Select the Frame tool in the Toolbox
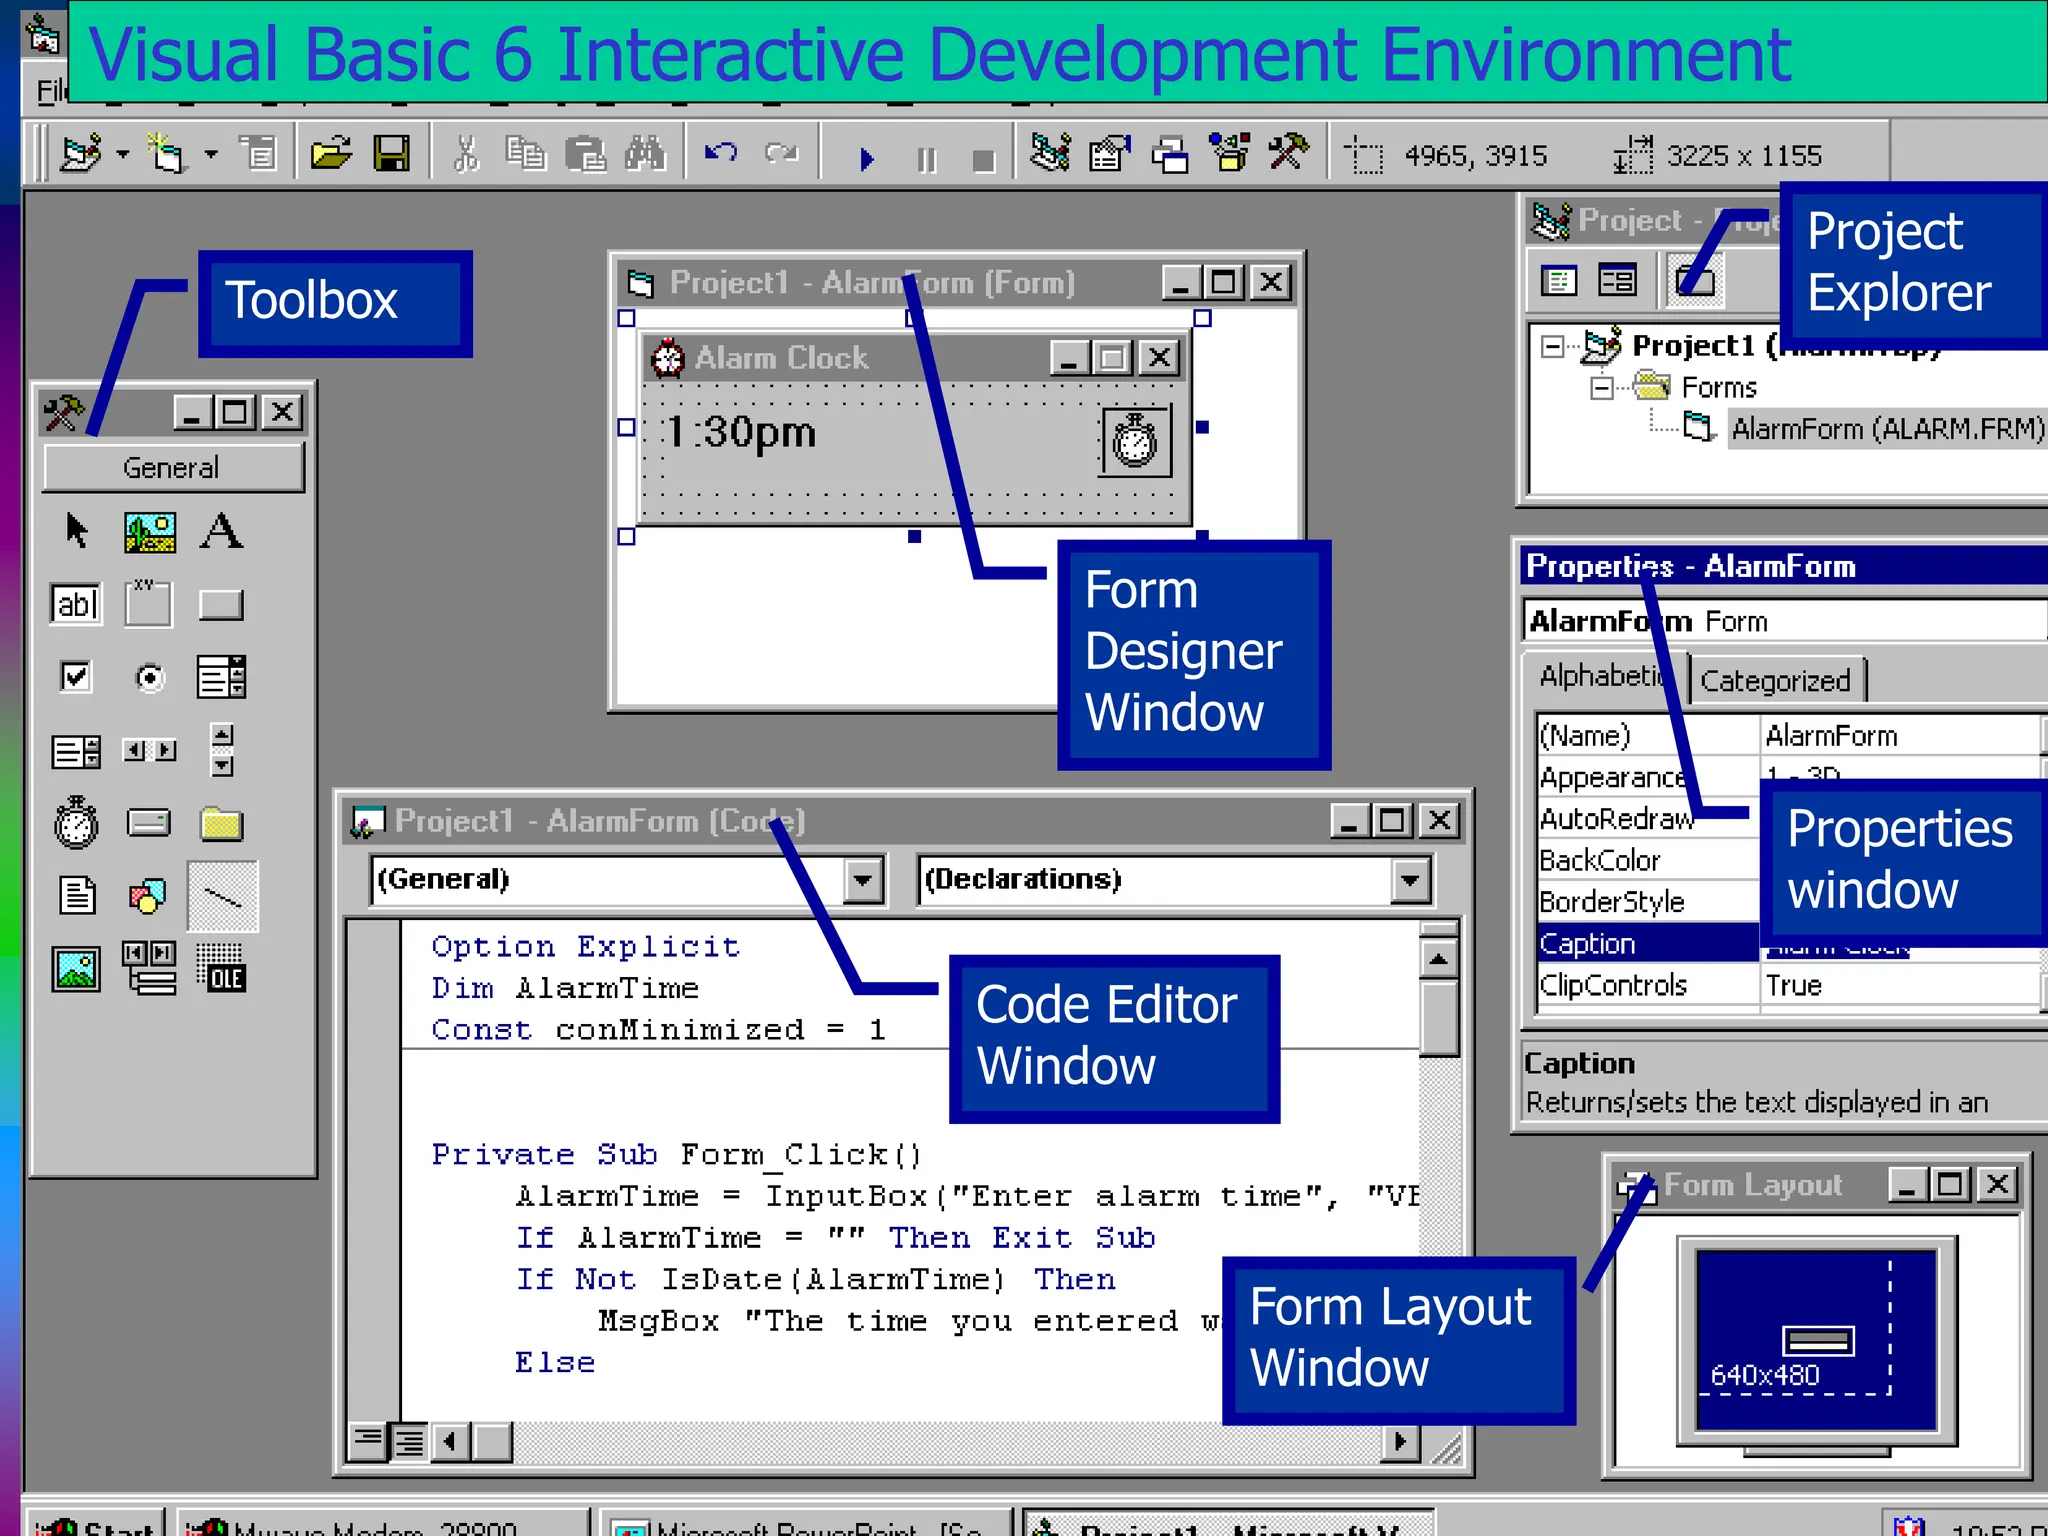This screenshot has width=2048, height=1536. pyautogui.click(x=148, y=604)
